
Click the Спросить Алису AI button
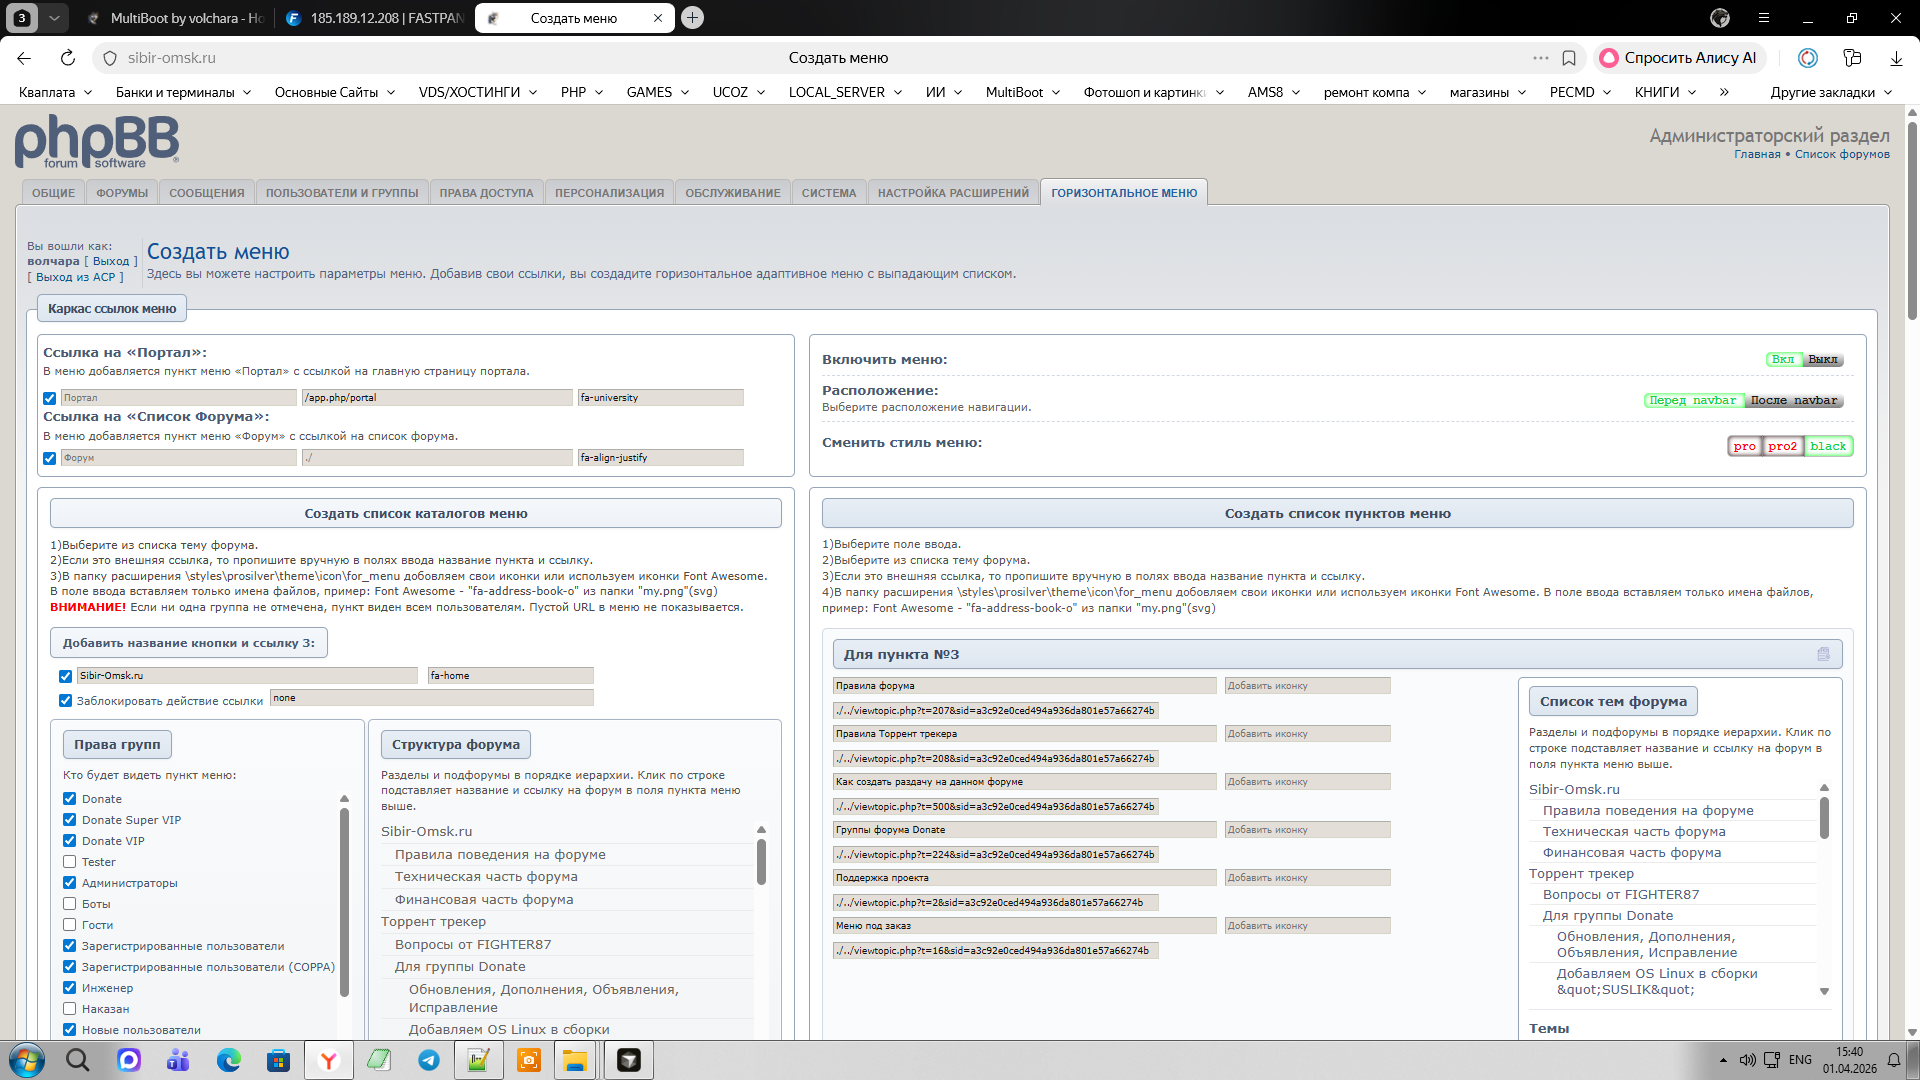pyautogui.click(x=1680, y=58)
